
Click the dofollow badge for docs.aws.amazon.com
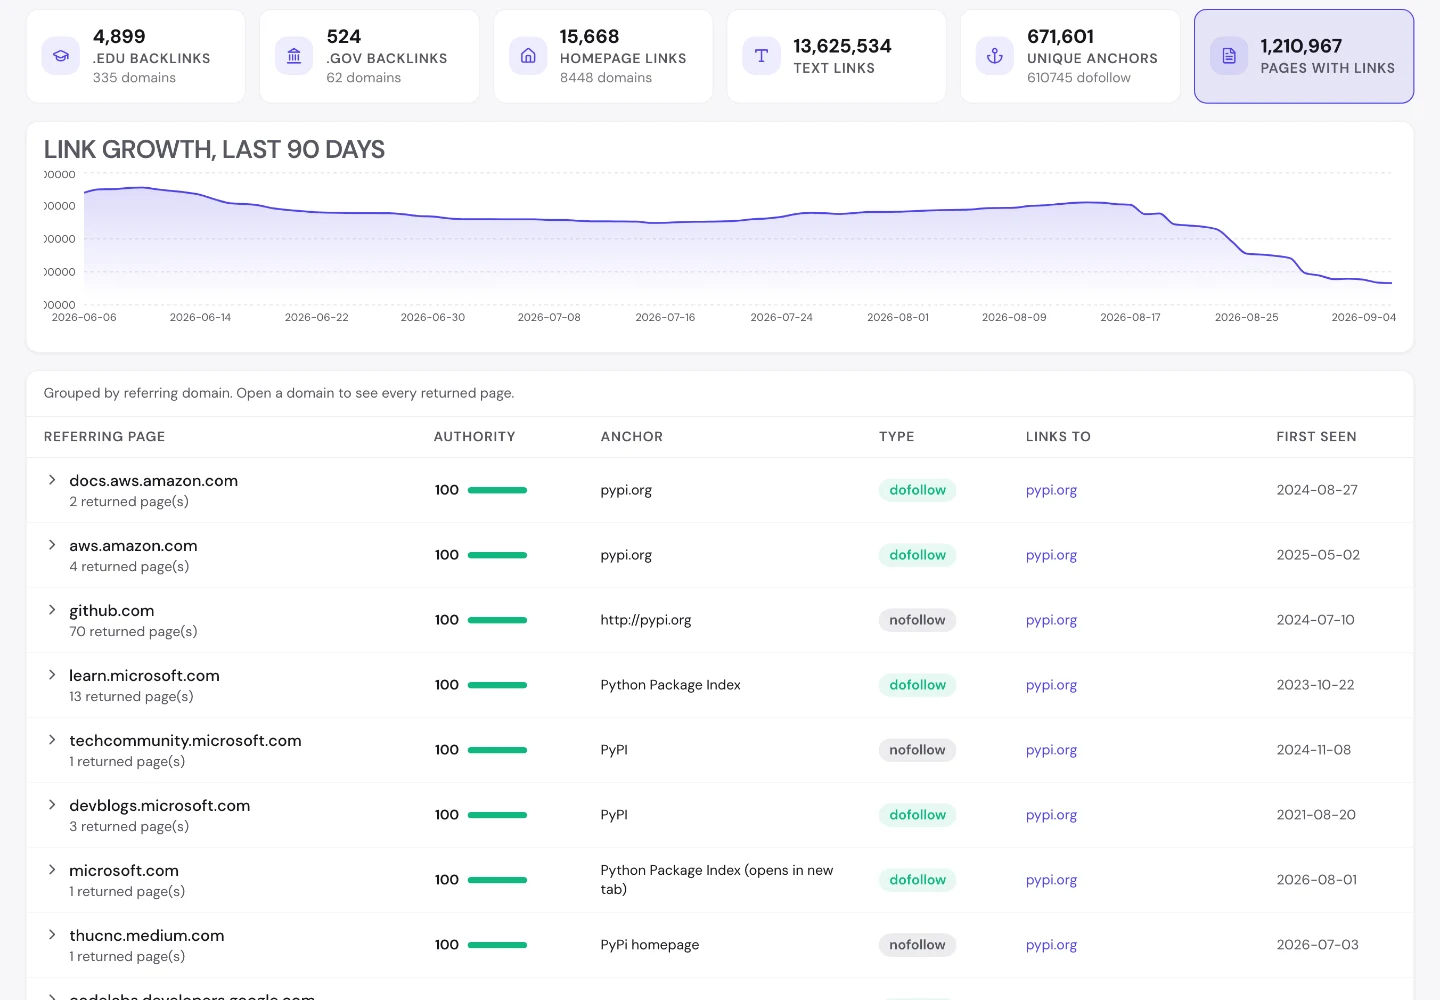click(917, 490)
